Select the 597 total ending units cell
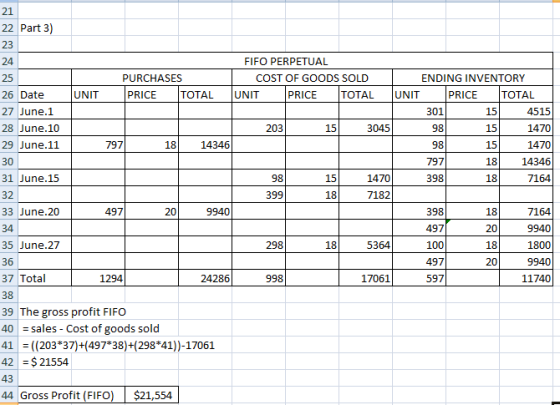 [x=419, y=278]
